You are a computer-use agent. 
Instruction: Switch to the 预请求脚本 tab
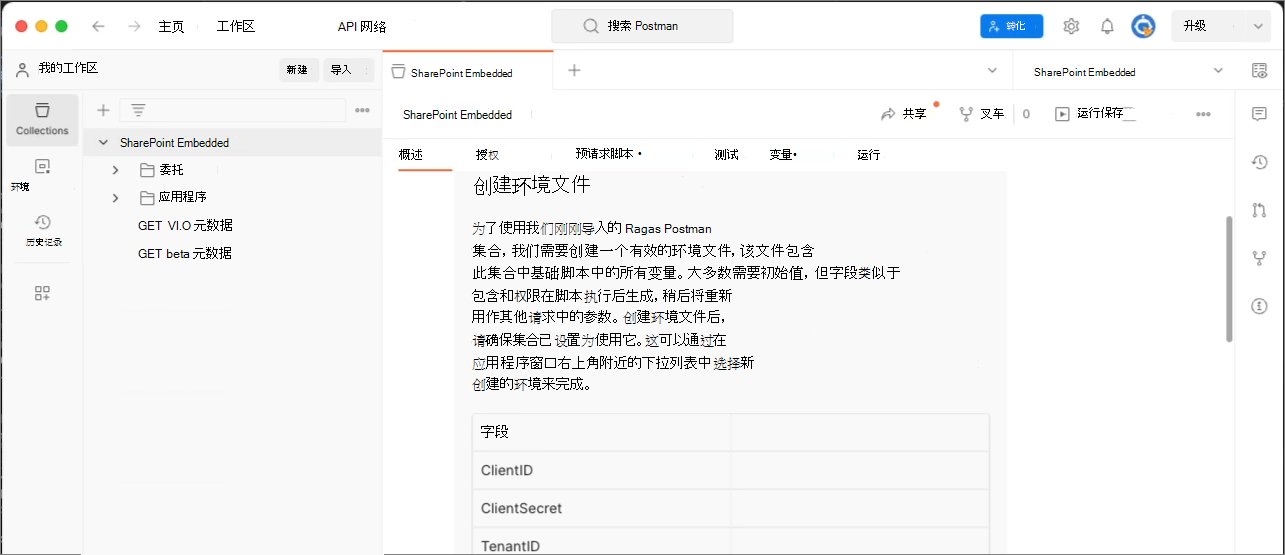click(608, 155)
